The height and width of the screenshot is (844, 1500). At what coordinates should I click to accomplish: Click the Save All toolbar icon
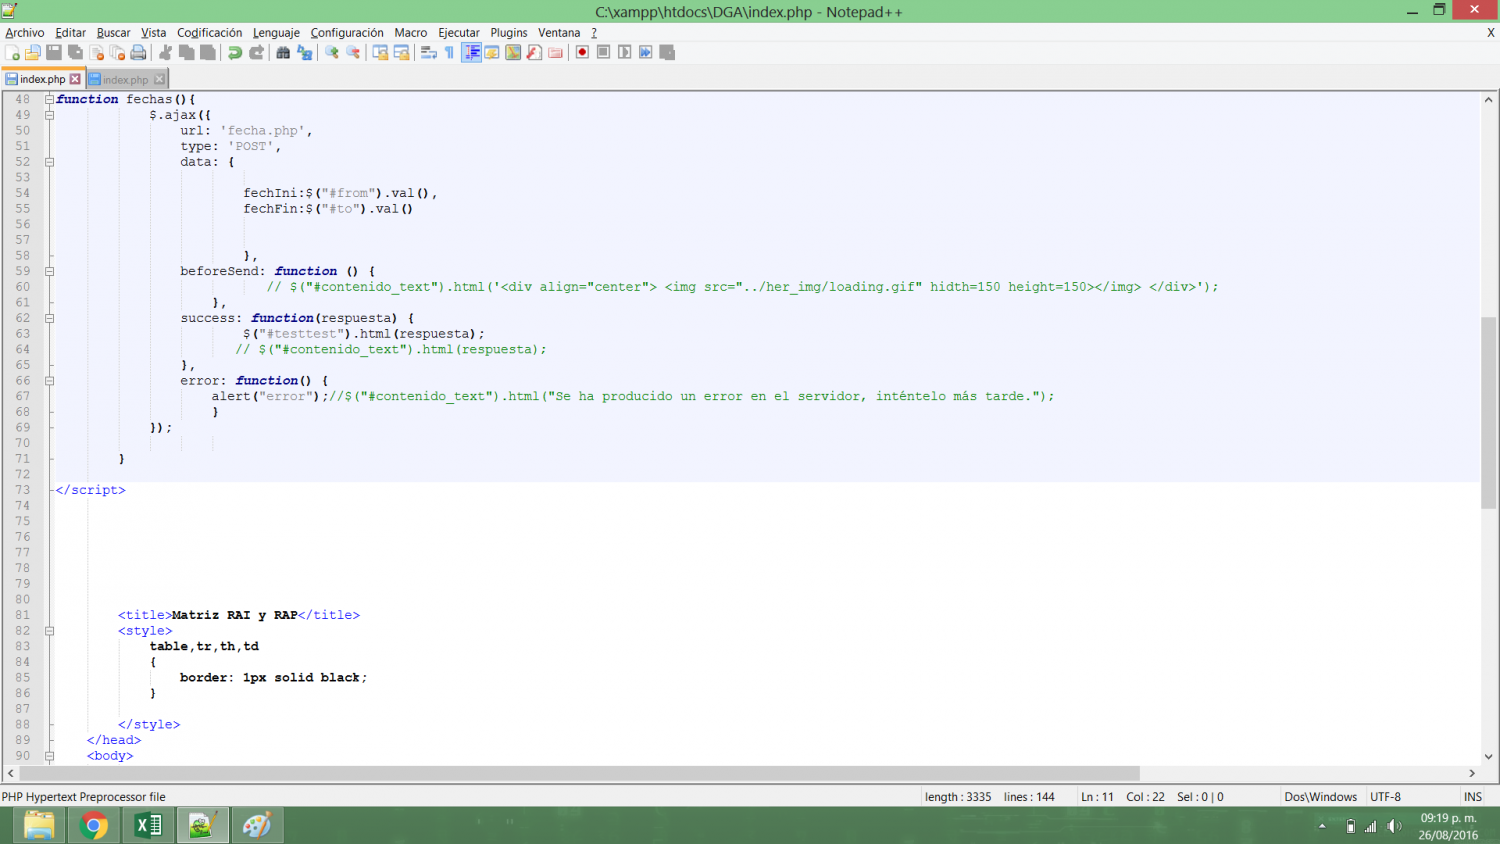point(75,52)
